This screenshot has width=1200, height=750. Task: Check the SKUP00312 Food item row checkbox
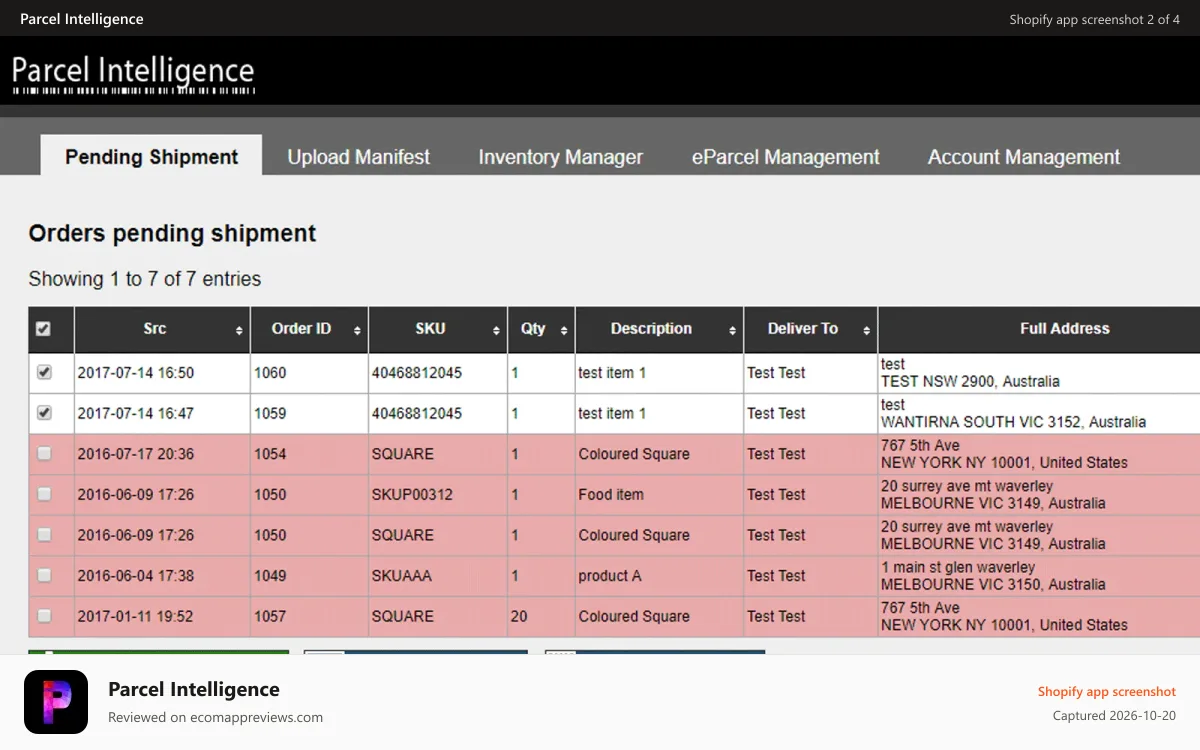[44, 494]
